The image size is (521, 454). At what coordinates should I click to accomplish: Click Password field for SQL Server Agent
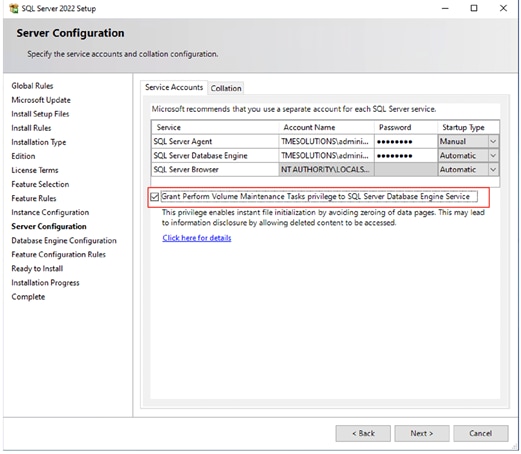pyautogui.click(x=406, y=141)
